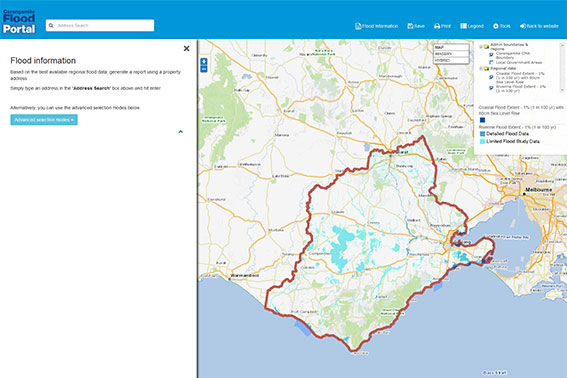Click the Save item in the header
The image size is (567, 378).
pyautogui.click(x=416, y=26)
